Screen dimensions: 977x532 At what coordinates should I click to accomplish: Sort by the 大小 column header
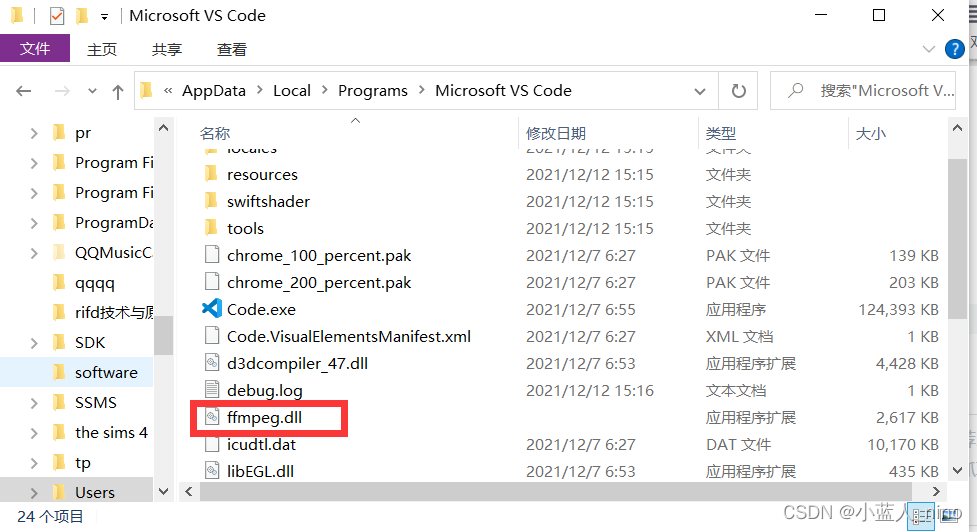click(870, 133)
